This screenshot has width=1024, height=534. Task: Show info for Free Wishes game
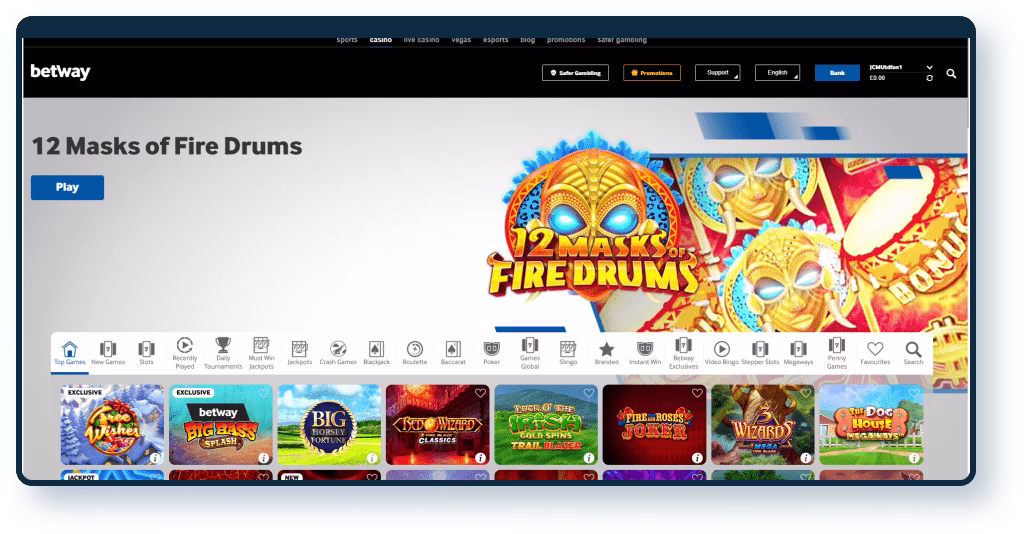tap(155, 458)
